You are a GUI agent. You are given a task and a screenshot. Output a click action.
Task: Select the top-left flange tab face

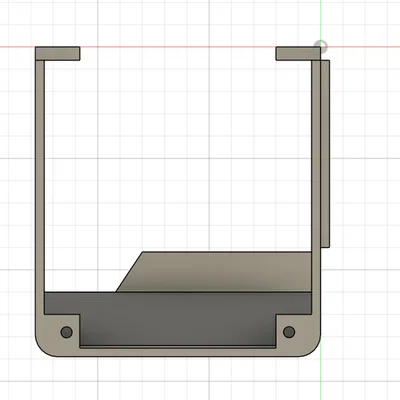tap(58, 54)
